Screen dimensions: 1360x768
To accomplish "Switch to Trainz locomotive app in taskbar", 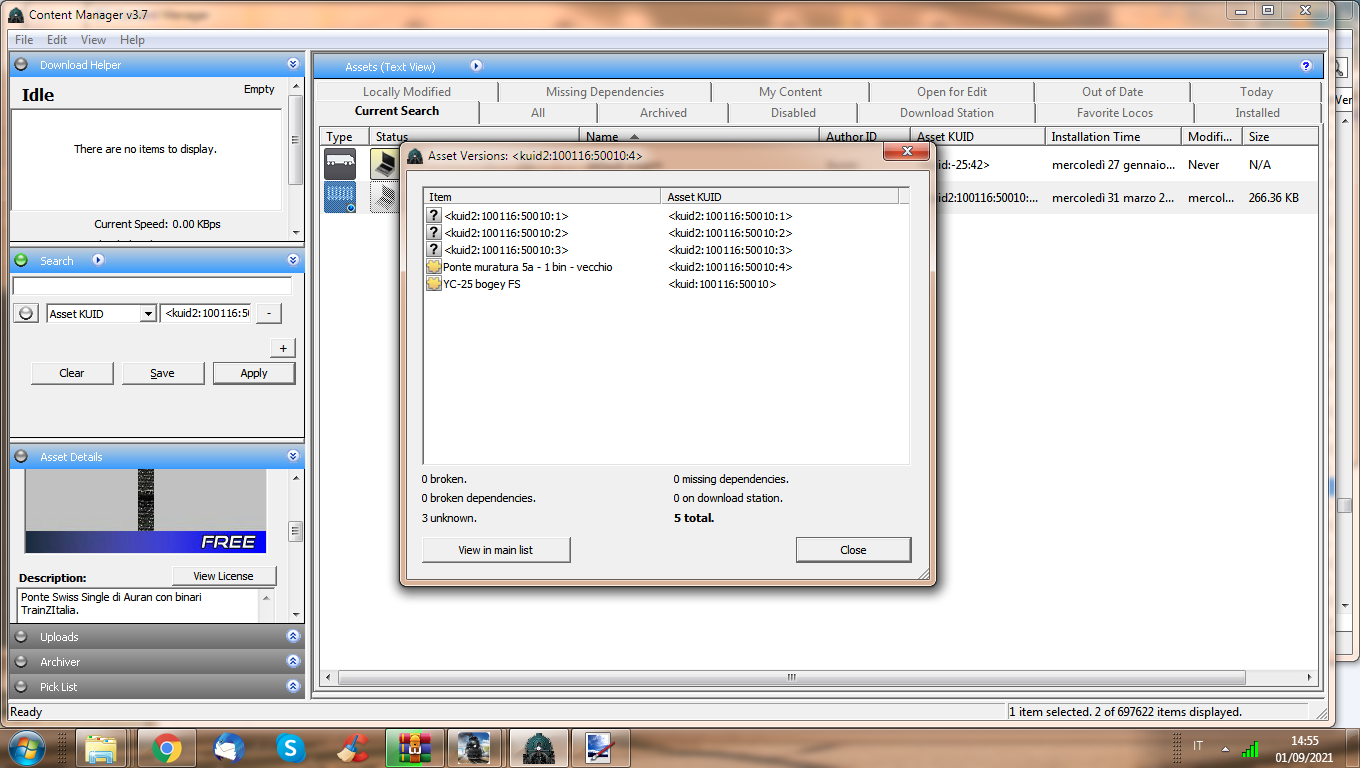I will [475, 748].
